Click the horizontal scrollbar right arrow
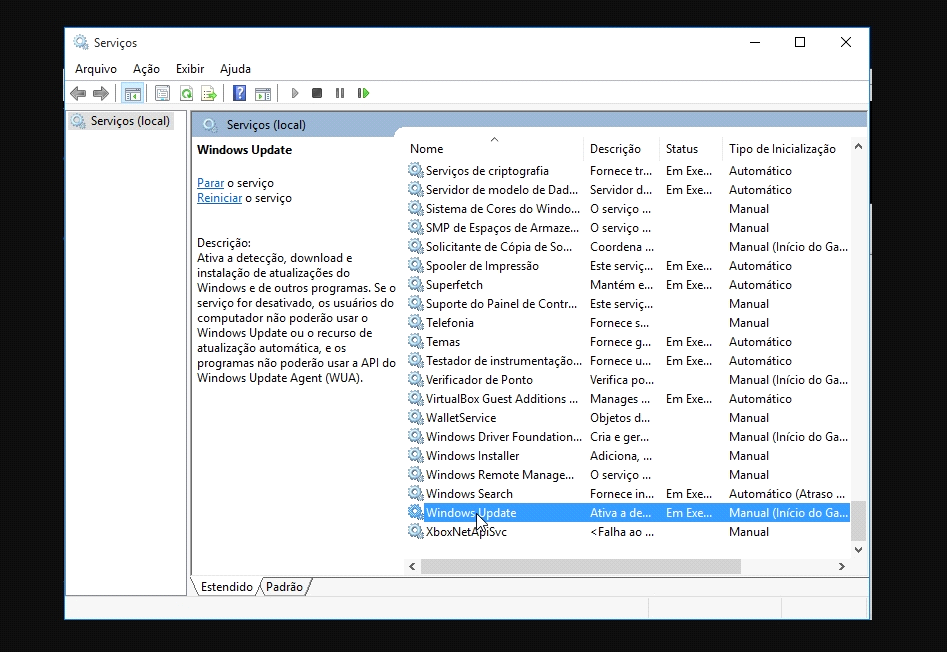947x652 pixels. [x=841, y=566]
